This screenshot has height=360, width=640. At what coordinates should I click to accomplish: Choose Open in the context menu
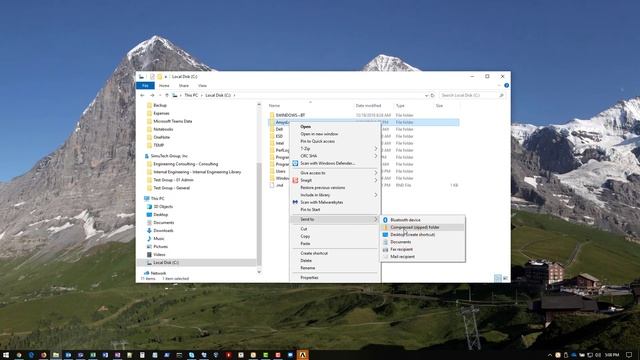(335, 127)
